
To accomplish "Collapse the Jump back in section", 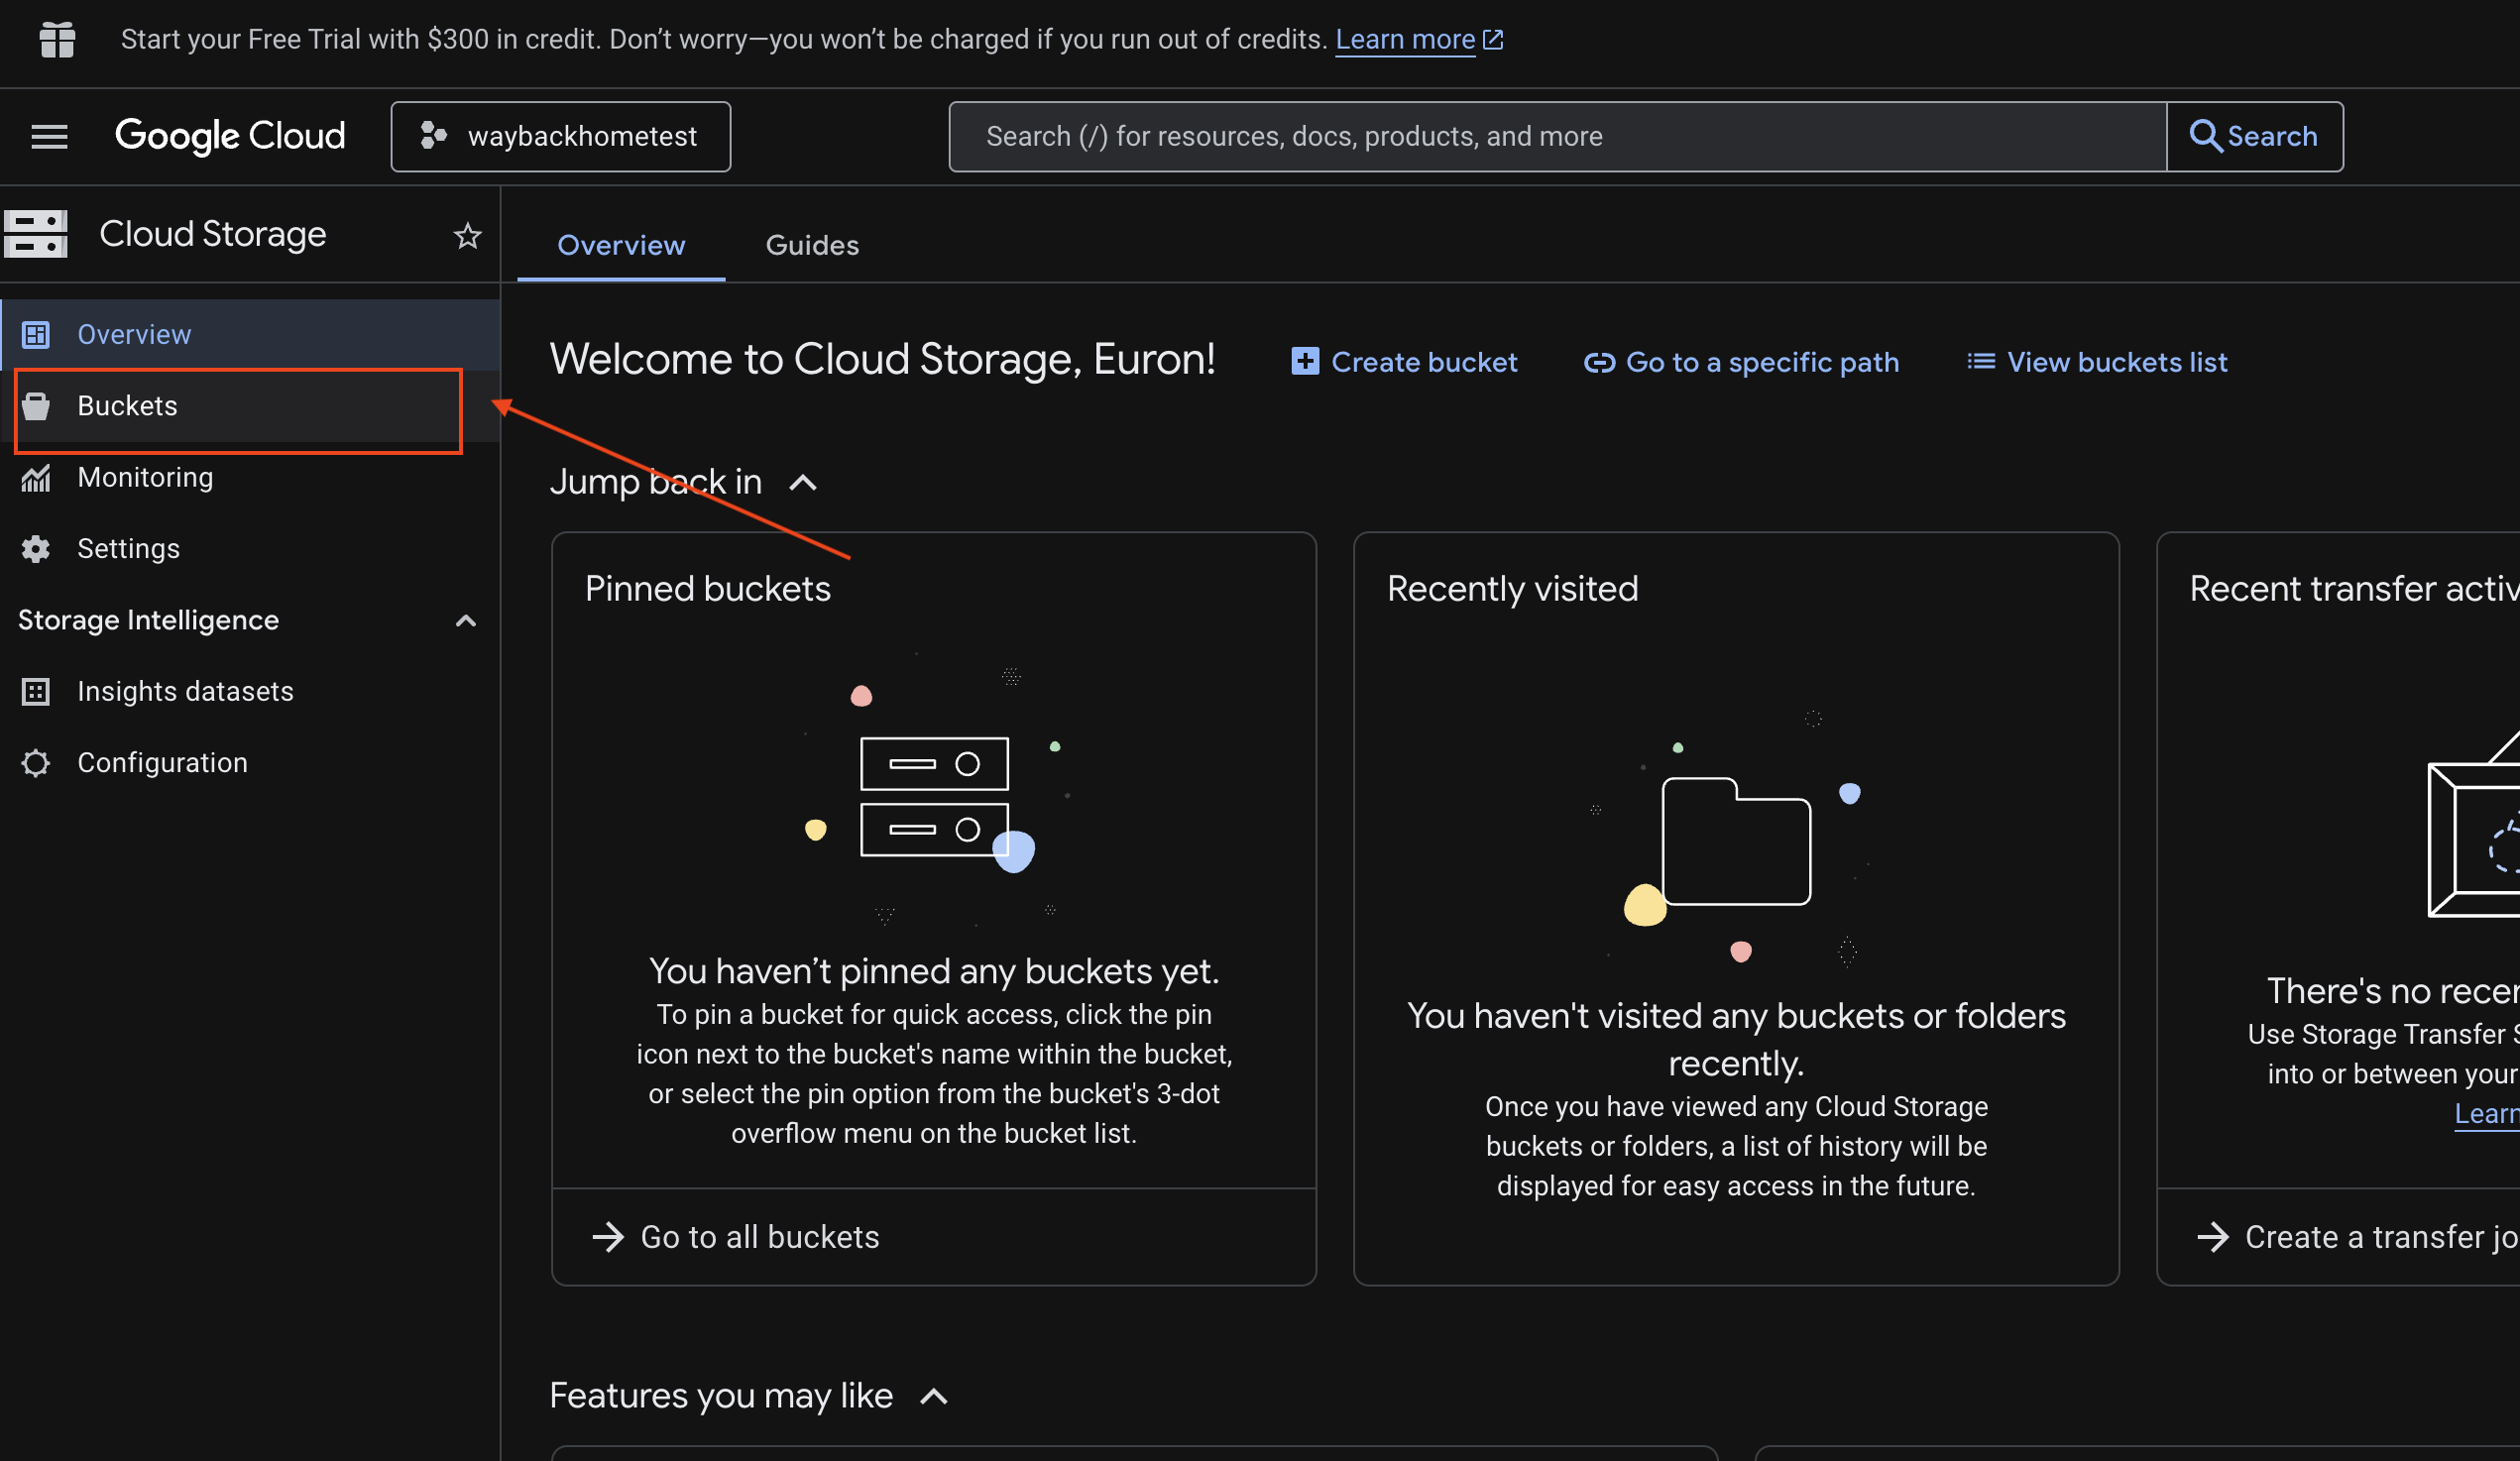I will click(x=803, y=483).
